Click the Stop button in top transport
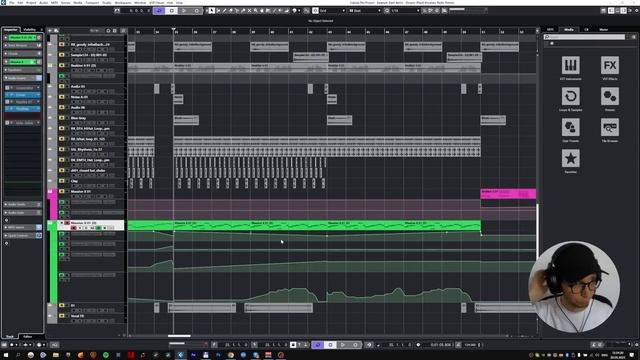Viewport: 640px width, 360px height. pyautogui.click(x=171, y=11)
